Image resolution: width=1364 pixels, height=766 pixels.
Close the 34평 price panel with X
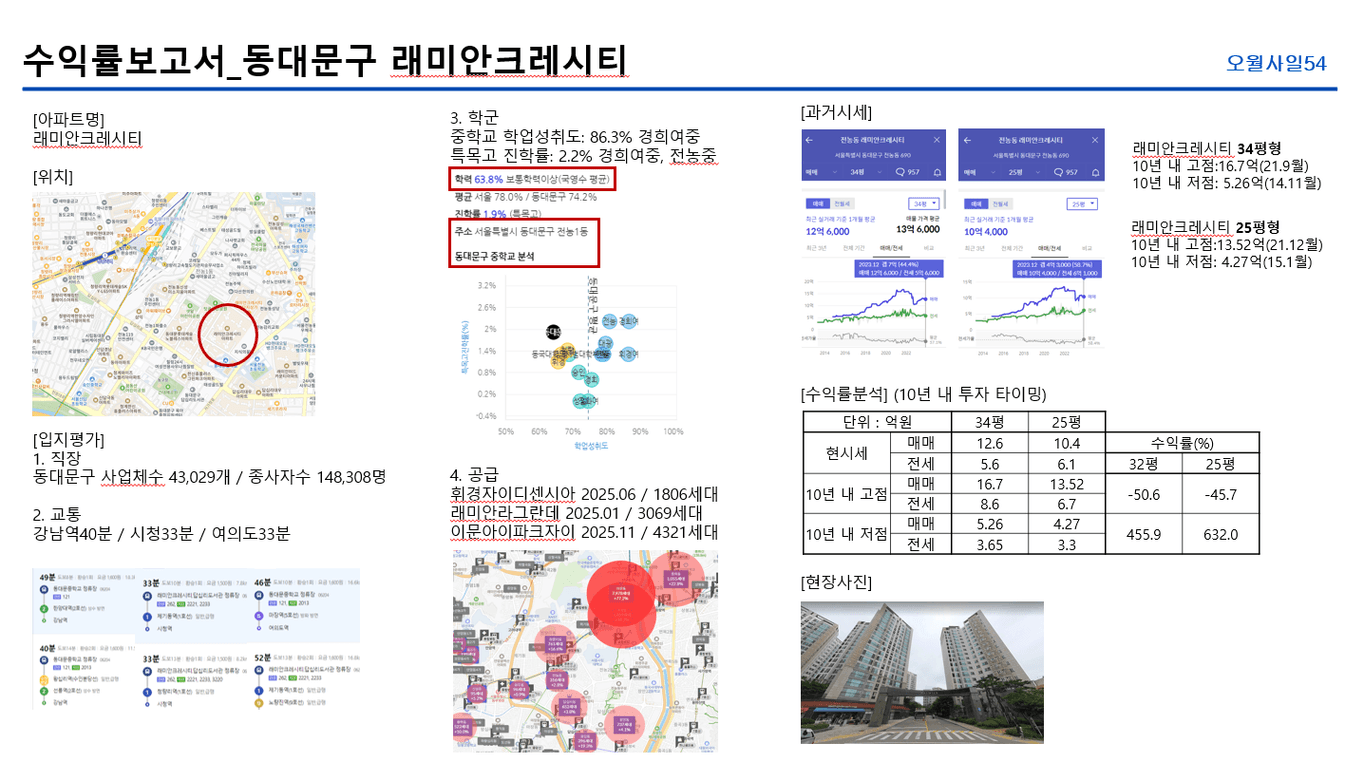coord(937,140)
